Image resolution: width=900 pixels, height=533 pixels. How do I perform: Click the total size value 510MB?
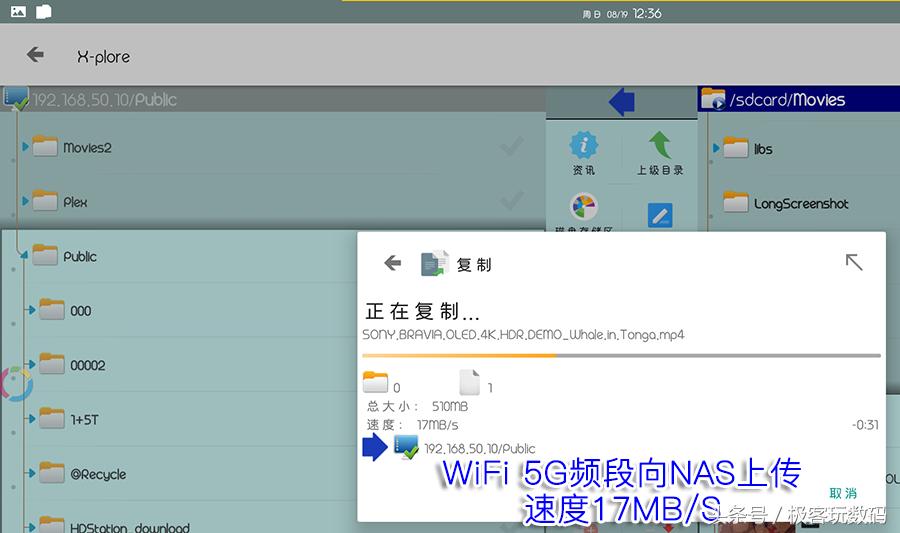450,406
